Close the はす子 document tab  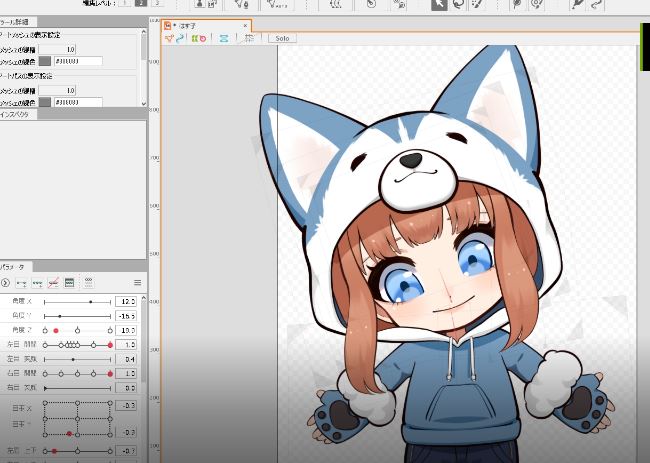(245, 26)
